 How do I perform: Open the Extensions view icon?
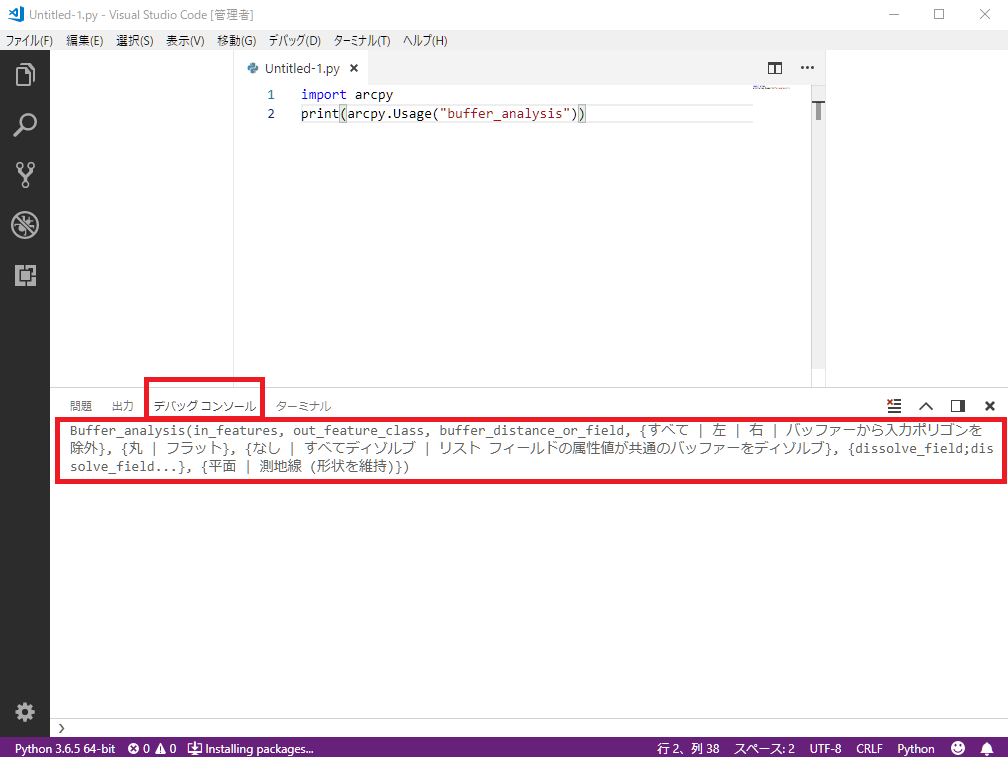pos(24,275)
